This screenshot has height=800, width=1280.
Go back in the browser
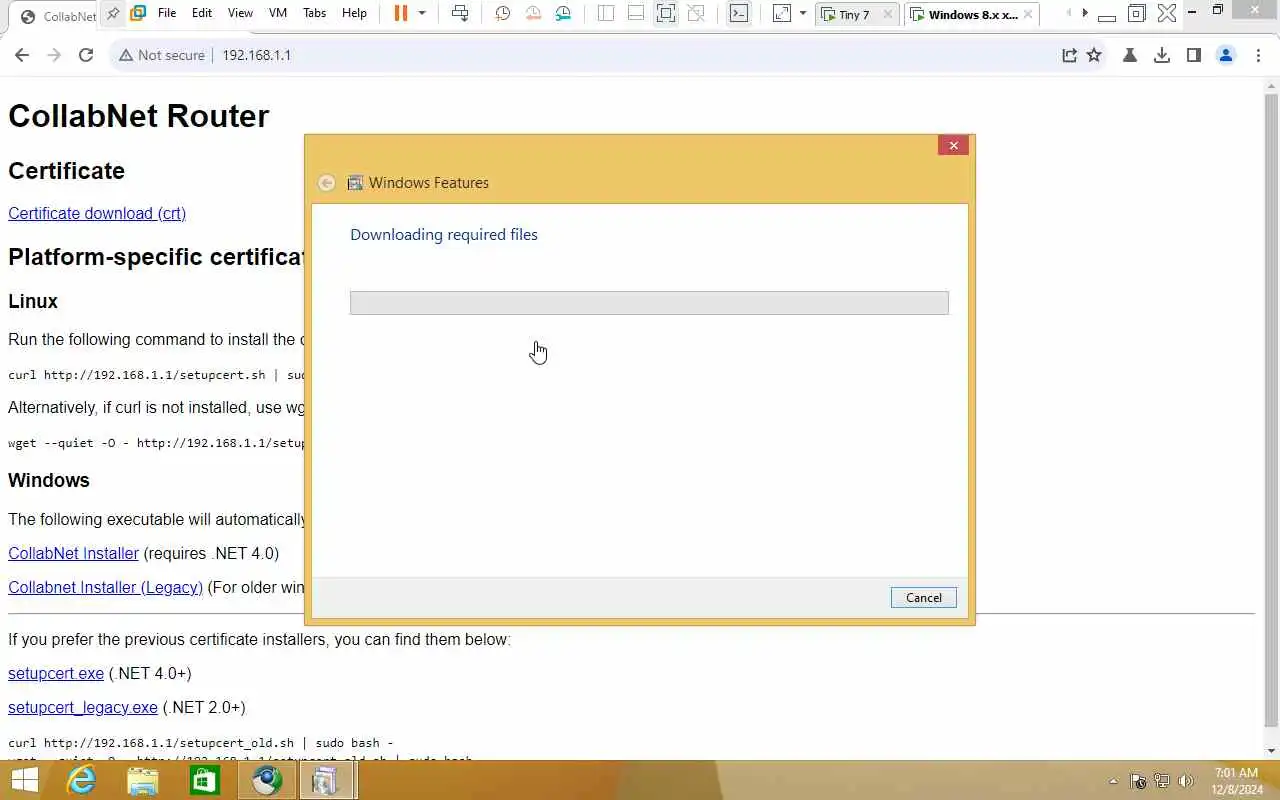click(22, 55)
